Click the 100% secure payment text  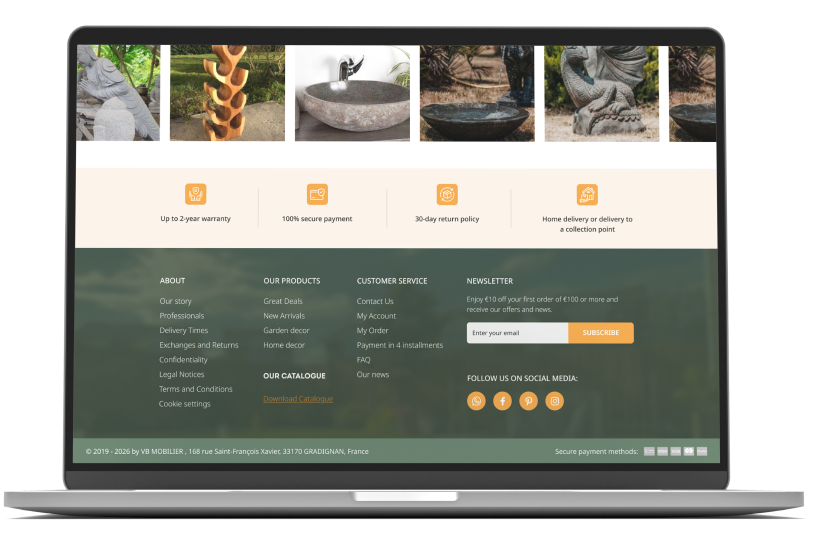pos(317,219)
